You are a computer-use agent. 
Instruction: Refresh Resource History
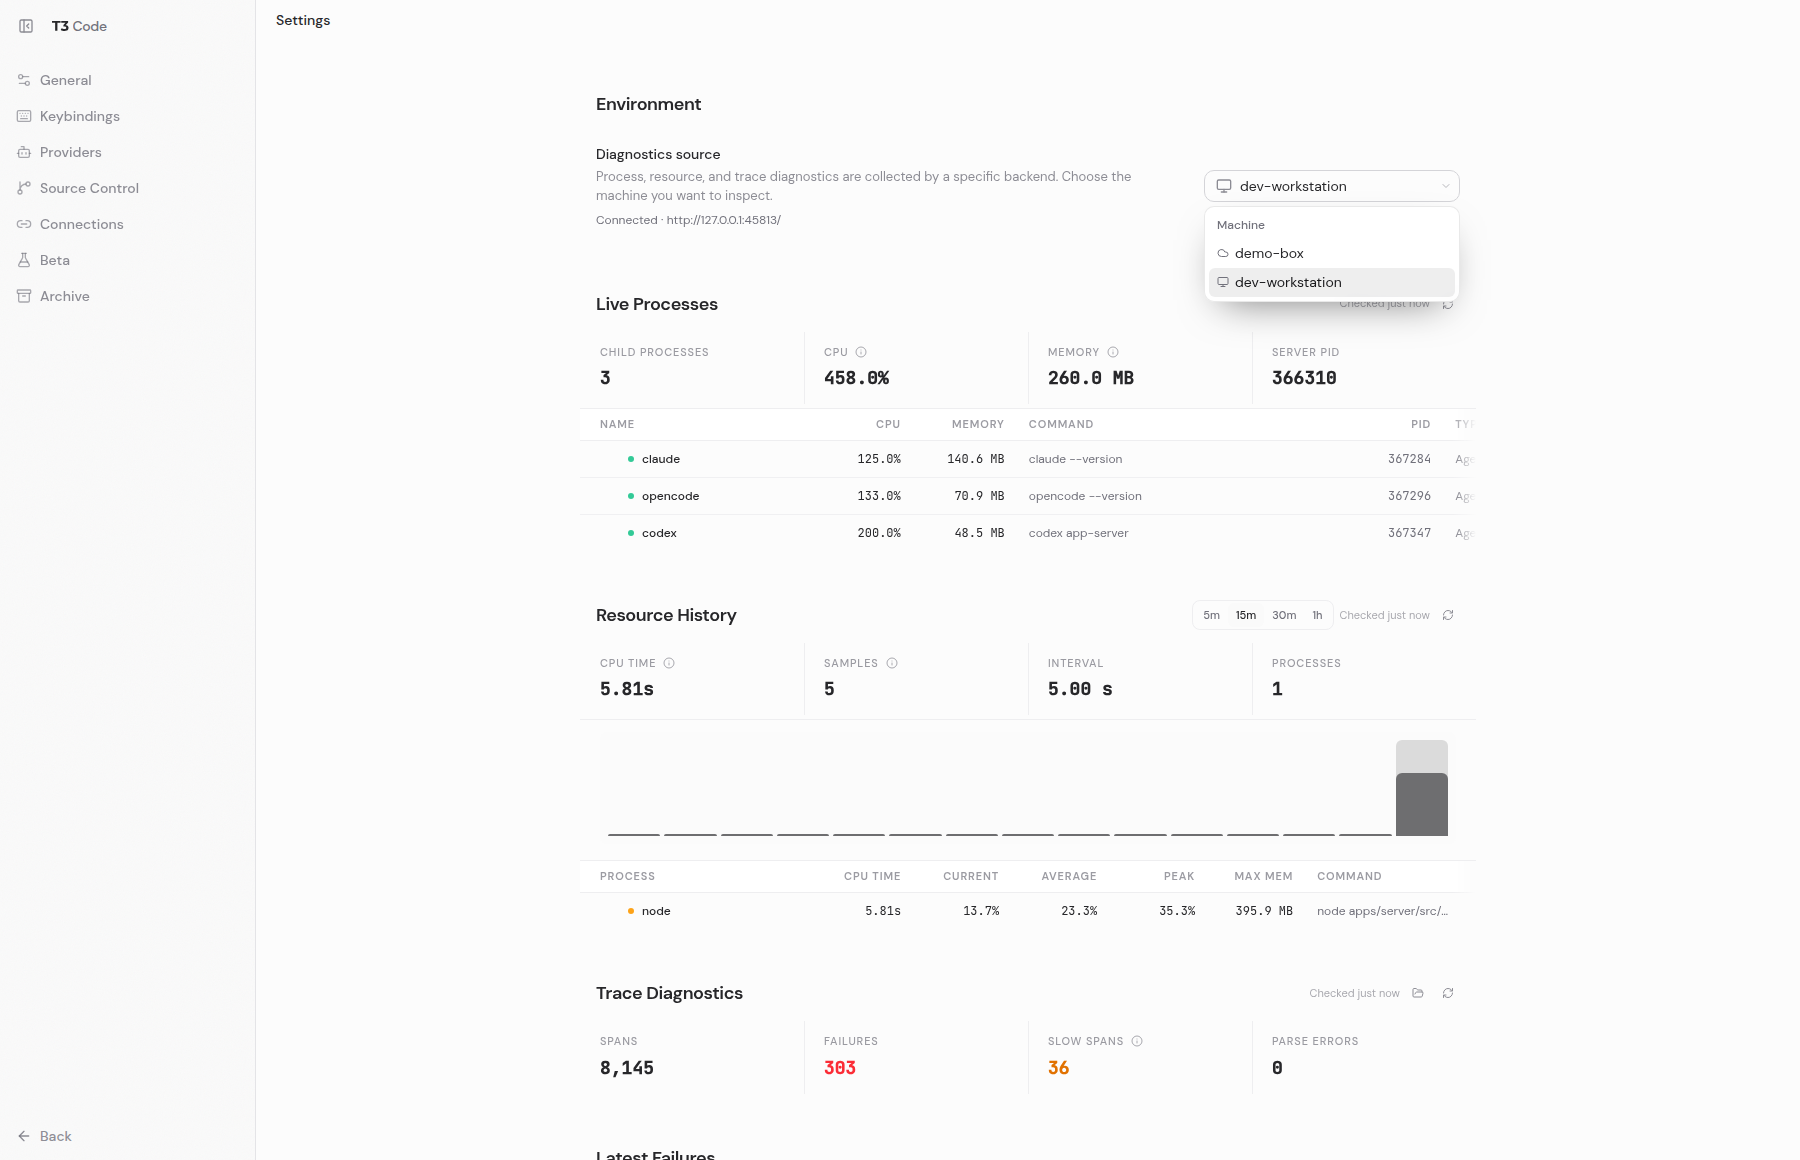tap(1448, 615)
